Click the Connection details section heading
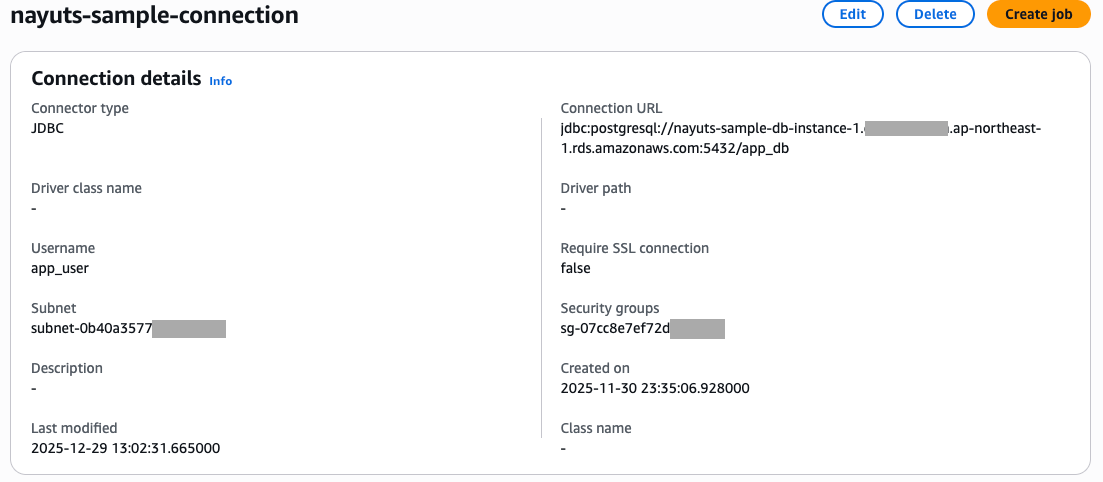 click(x=115, y=79)
